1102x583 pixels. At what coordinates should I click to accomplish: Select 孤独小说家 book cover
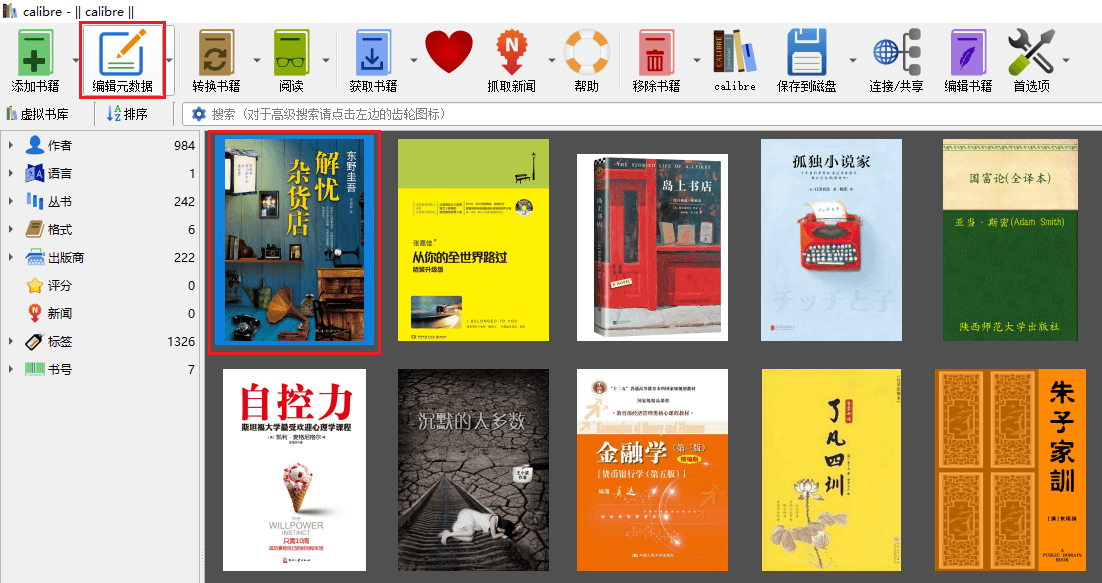click(x=831, y=240)
